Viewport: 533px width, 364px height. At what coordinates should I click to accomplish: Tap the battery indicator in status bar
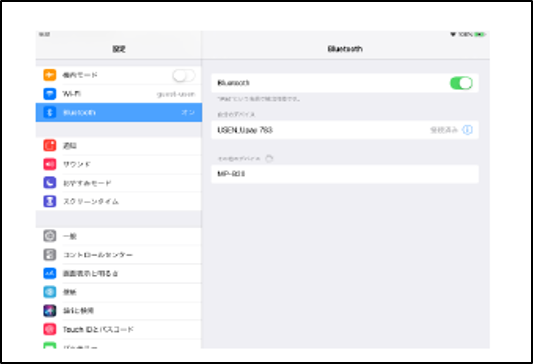tap(480, 34)
